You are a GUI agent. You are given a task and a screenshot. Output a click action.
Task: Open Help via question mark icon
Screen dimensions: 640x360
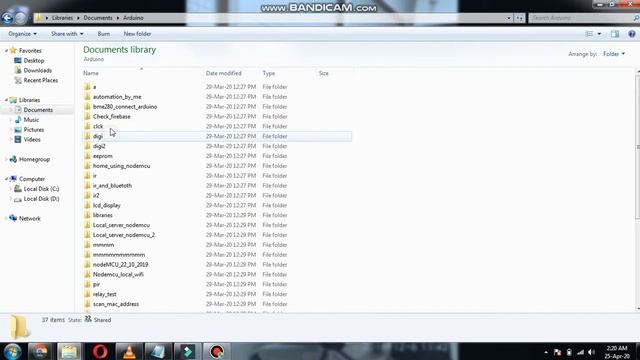click(x=631, y=34)
